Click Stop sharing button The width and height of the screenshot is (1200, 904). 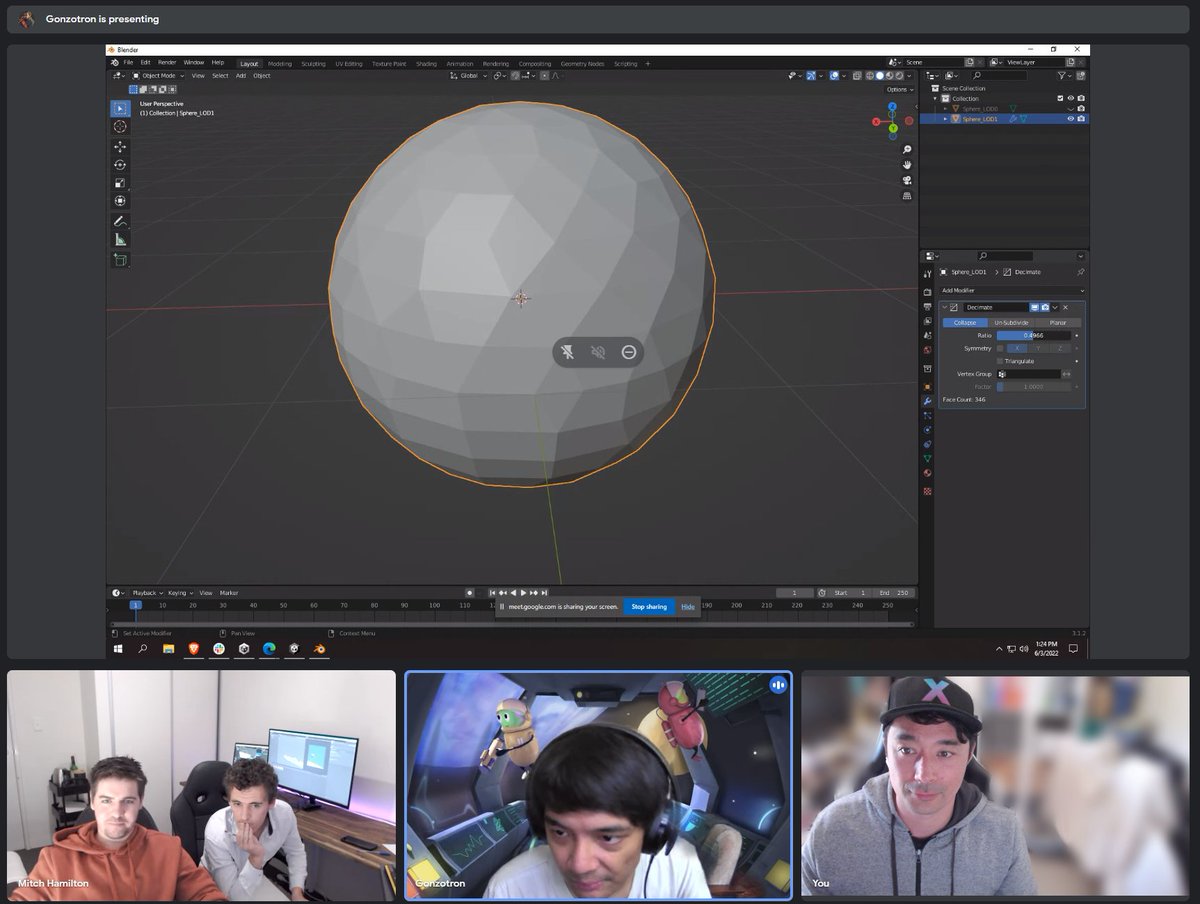(x=649, y=607)
